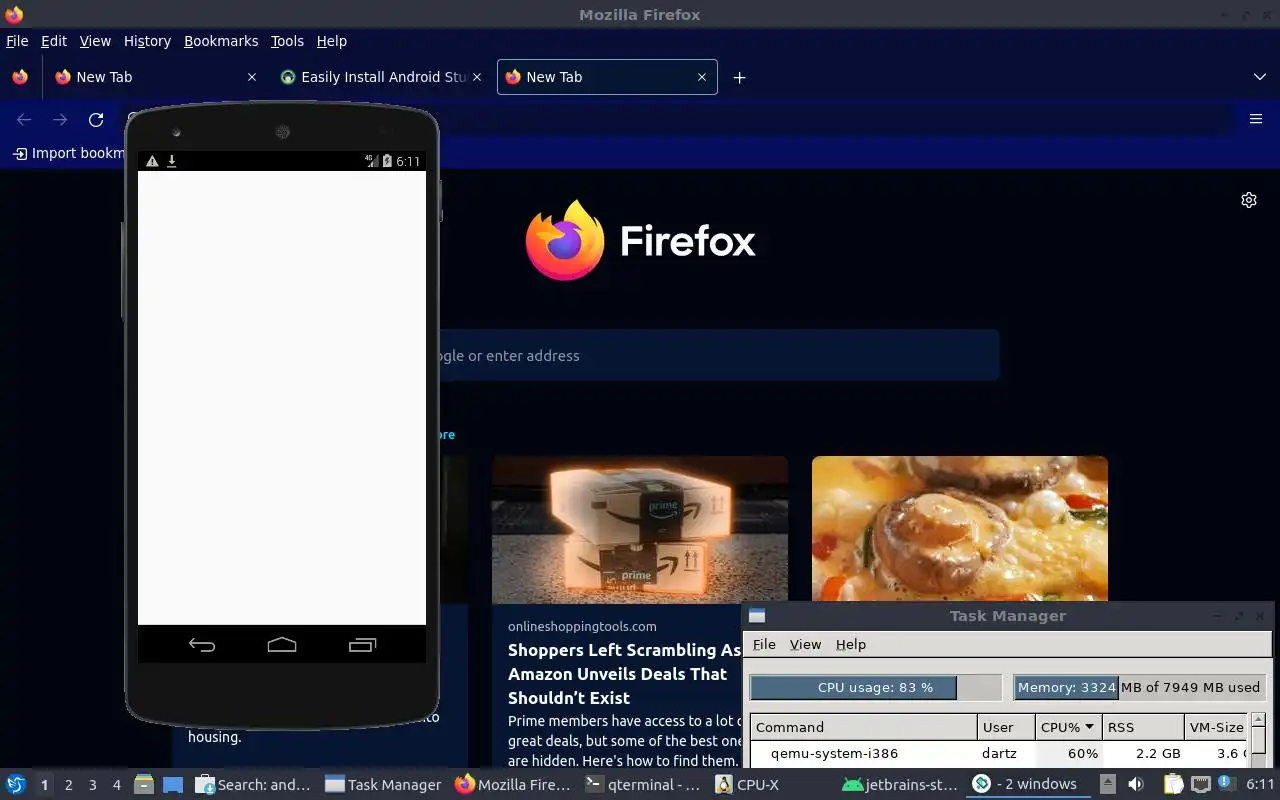This screenshot has width=1280, height=800.
Task: Expand the list all tabs chevron
Action: 1260,77
